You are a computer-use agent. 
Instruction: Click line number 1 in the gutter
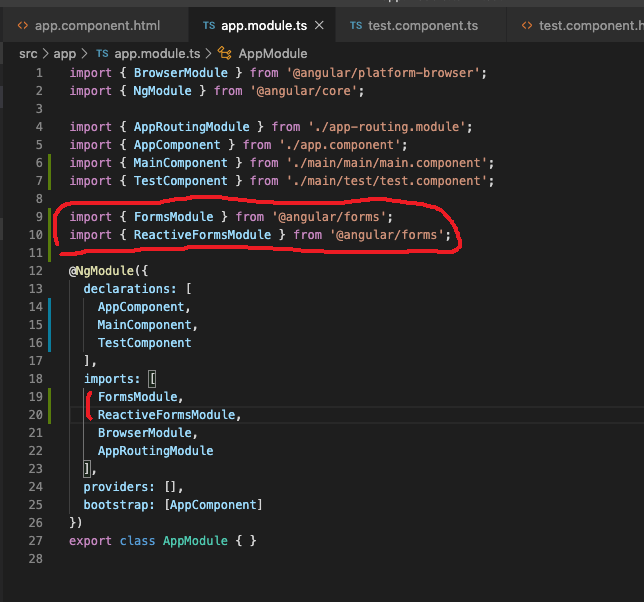(x=39, y=73)
